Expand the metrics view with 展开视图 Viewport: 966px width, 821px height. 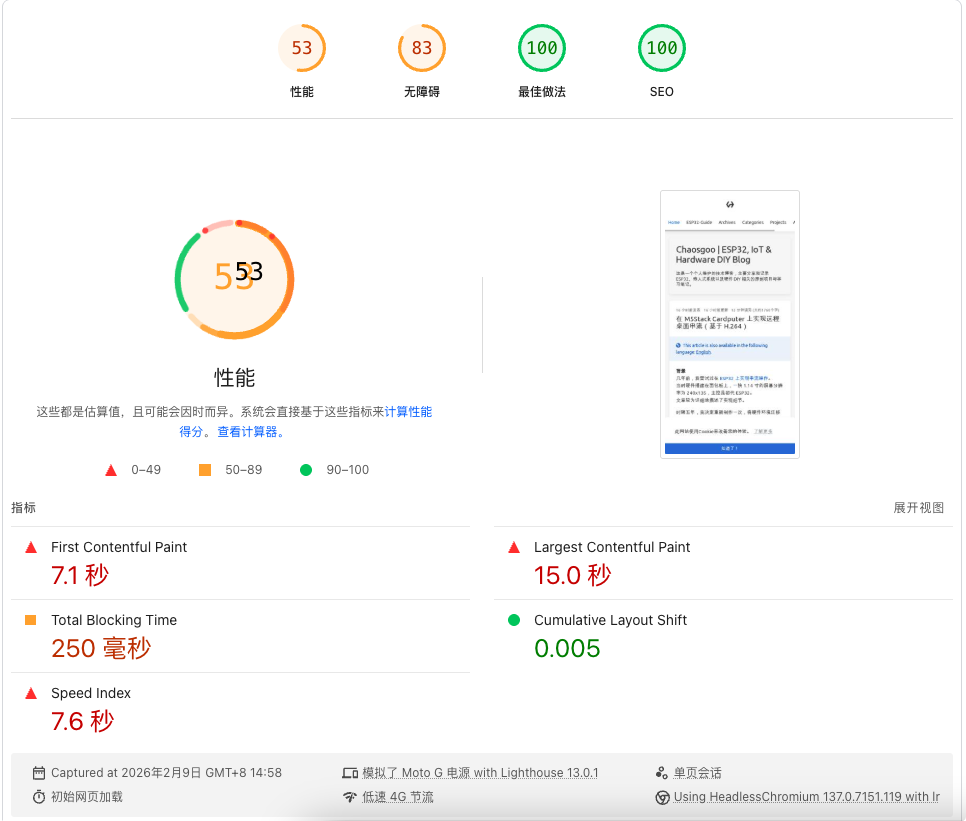click(919, 508)
